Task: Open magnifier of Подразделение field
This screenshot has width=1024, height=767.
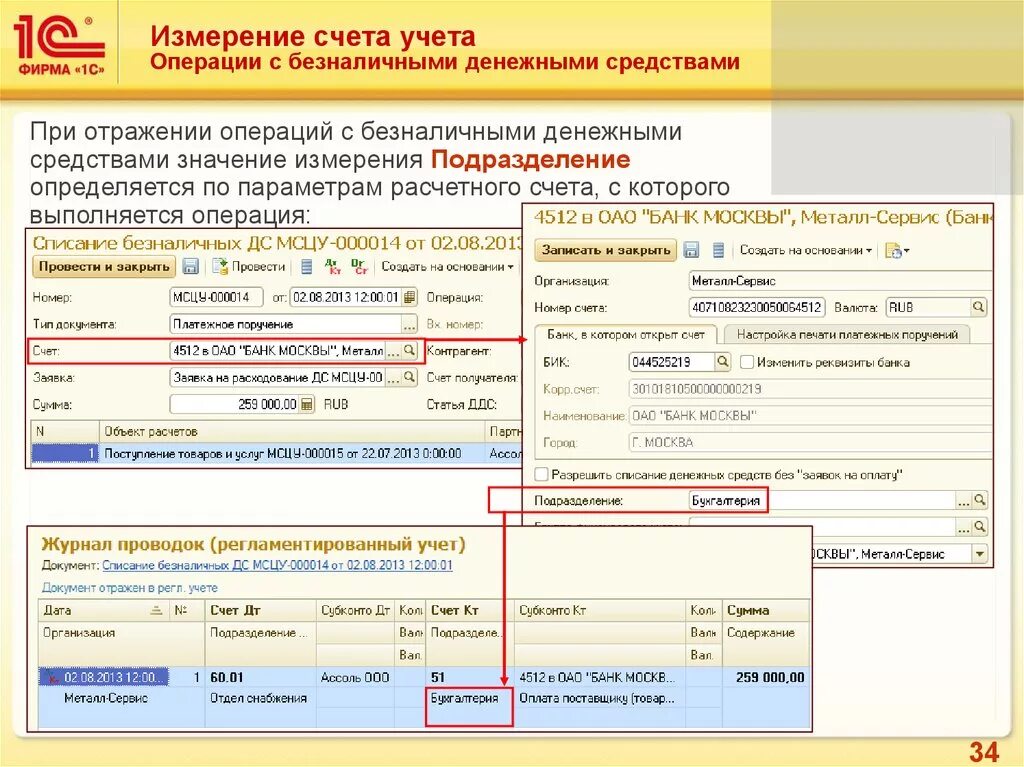Action: 980,501
